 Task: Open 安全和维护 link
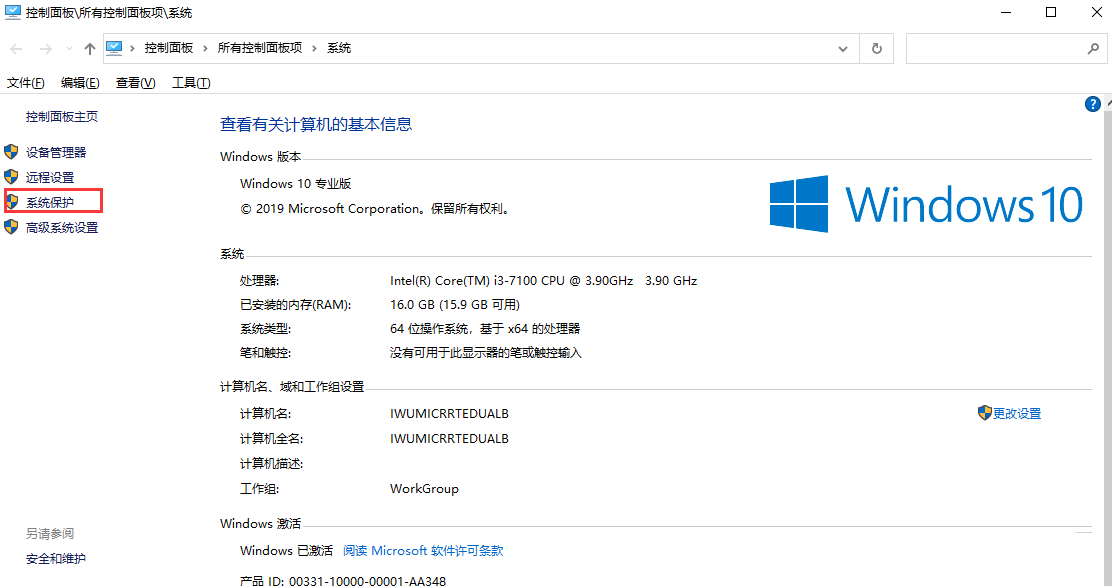[56, 559]
